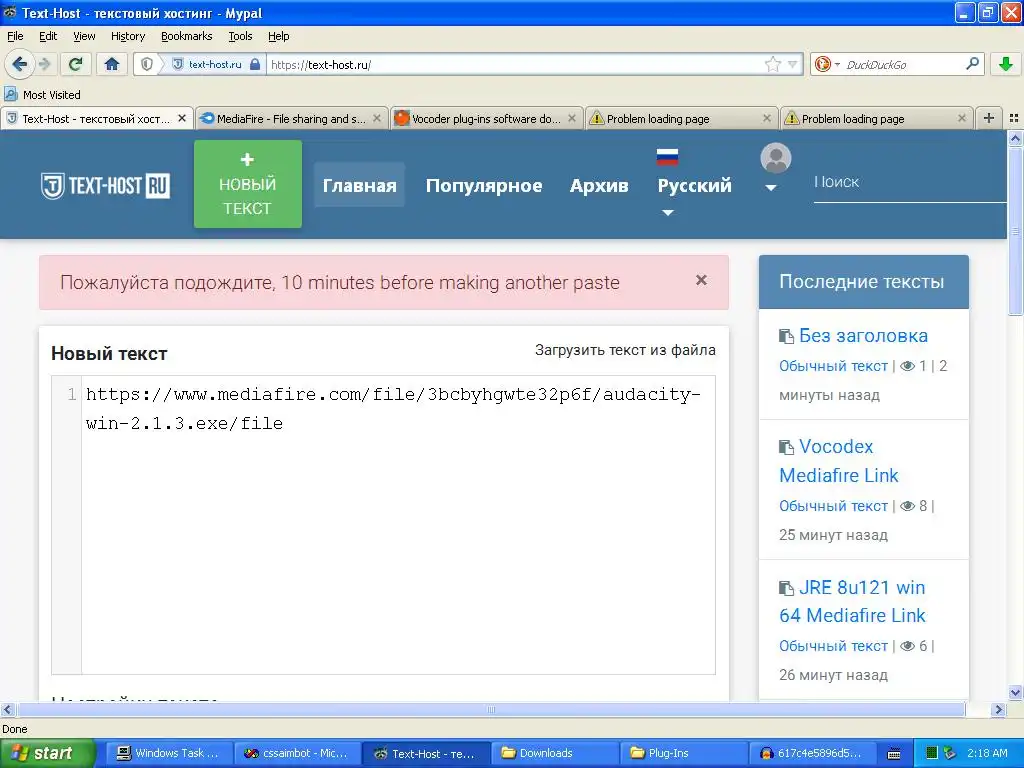This screenshot has width=1024, height=768.
Task: Switch to cssaimbot taskbar window
Action: tap(296, 753)
